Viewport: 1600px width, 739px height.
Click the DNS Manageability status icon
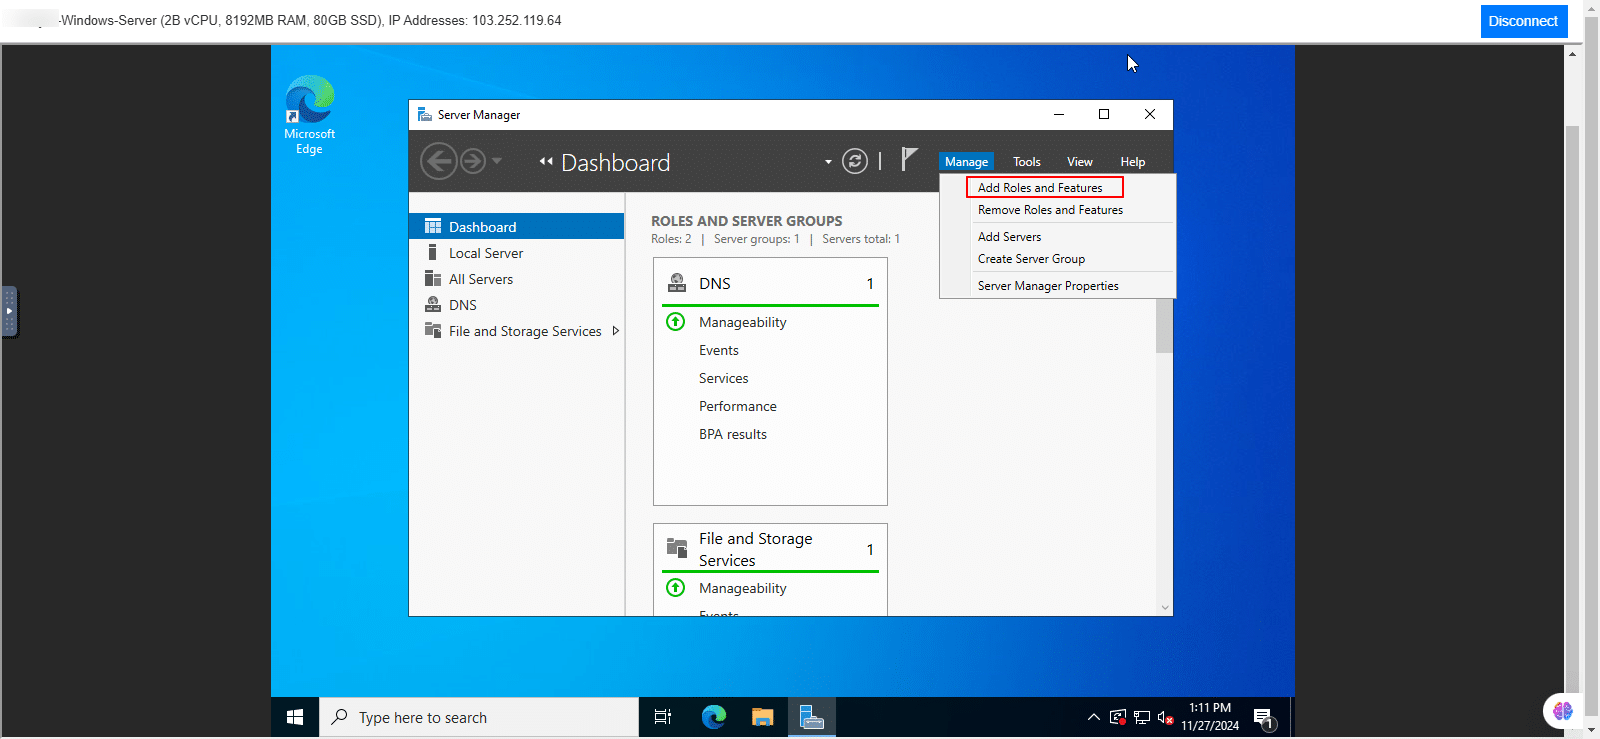(x=676, y=322)
